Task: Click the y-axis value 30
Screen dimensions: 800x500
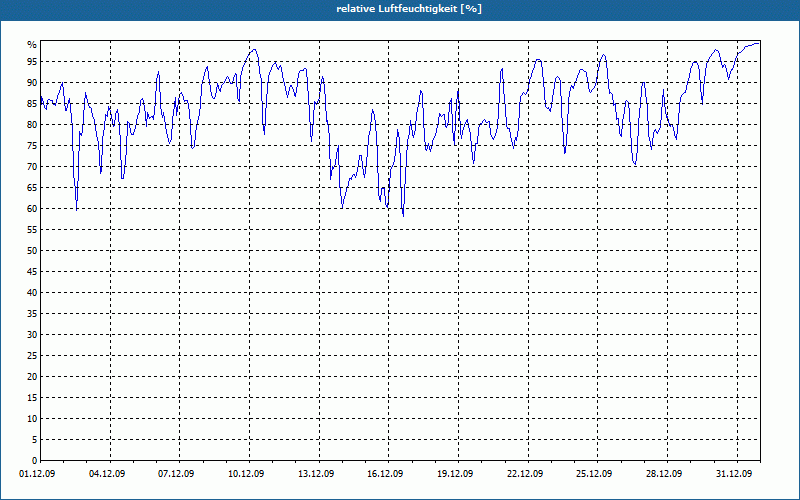Action: pos(32,335)
